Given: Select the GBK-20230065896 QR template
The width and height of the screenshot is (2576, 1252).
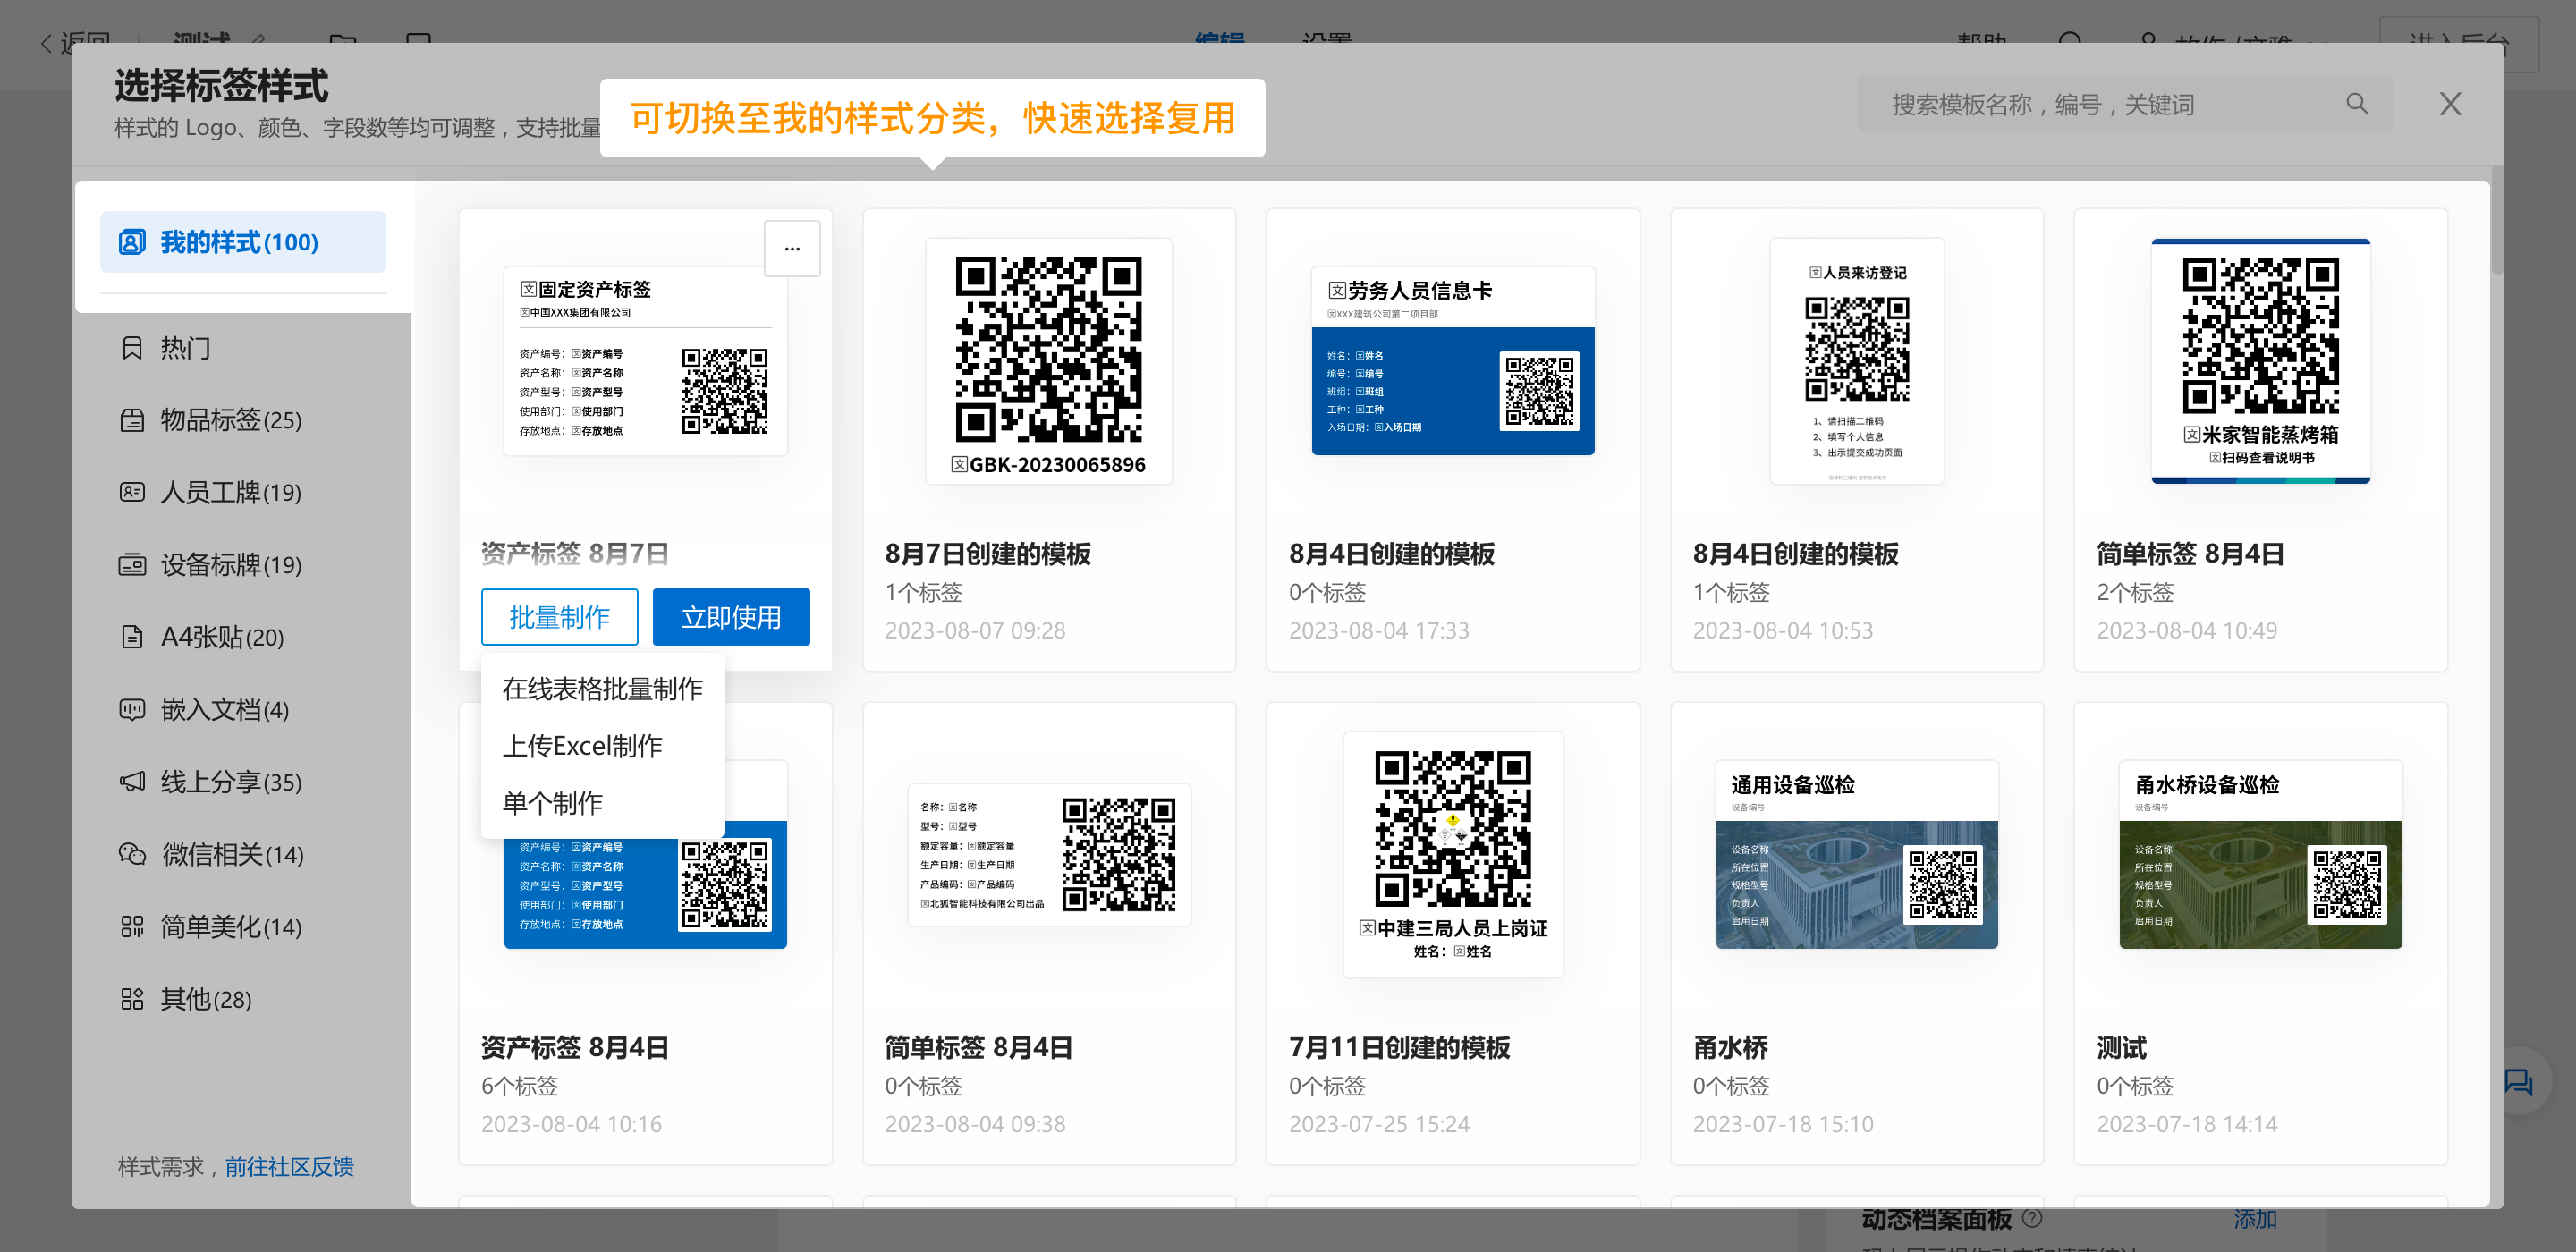Looking at the screenshot, I should point(1049,361).
